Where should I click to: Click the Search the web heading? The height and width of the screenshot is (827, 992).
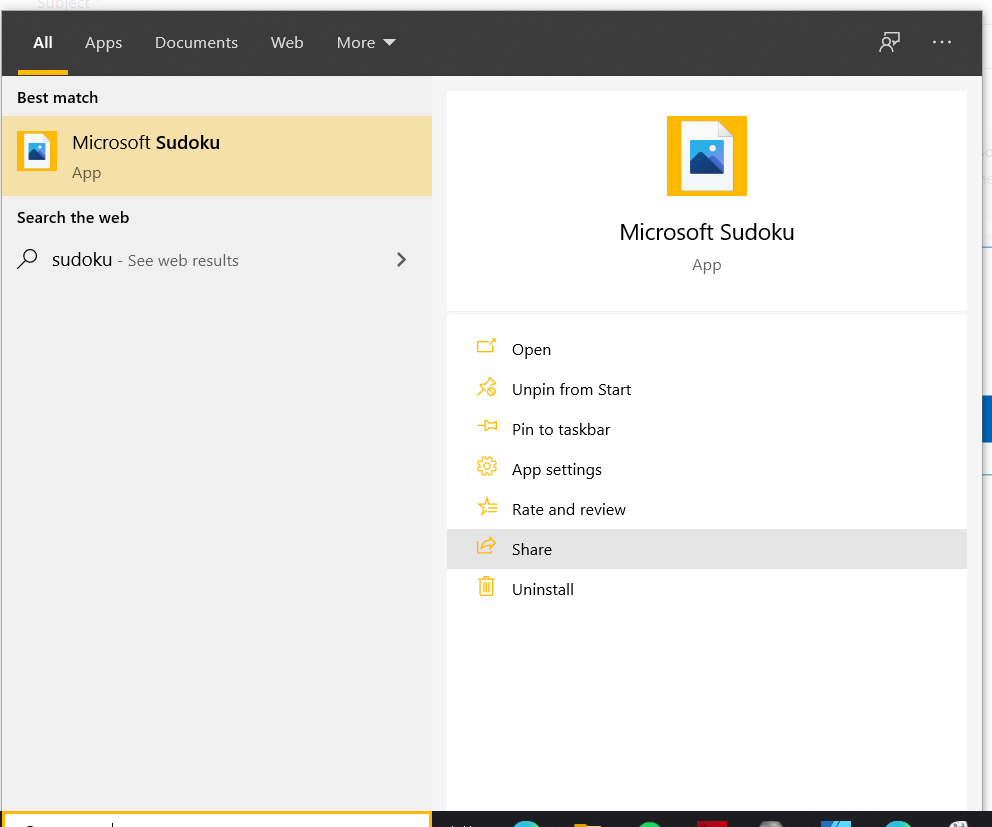point(73,218)
